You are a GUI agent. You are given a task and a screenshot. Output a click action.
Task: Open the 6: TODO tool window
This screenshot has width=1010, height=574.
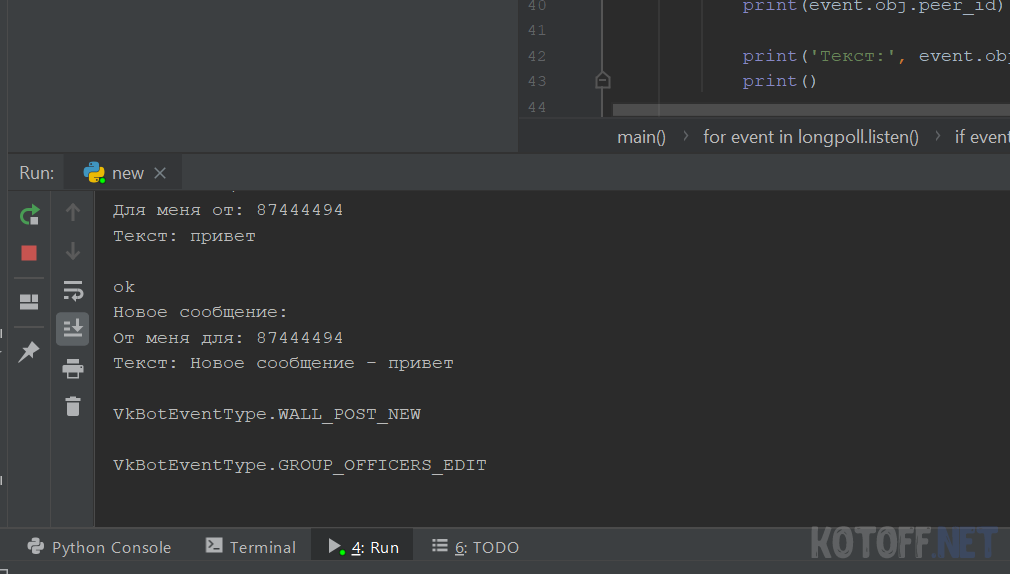[475, 547]
